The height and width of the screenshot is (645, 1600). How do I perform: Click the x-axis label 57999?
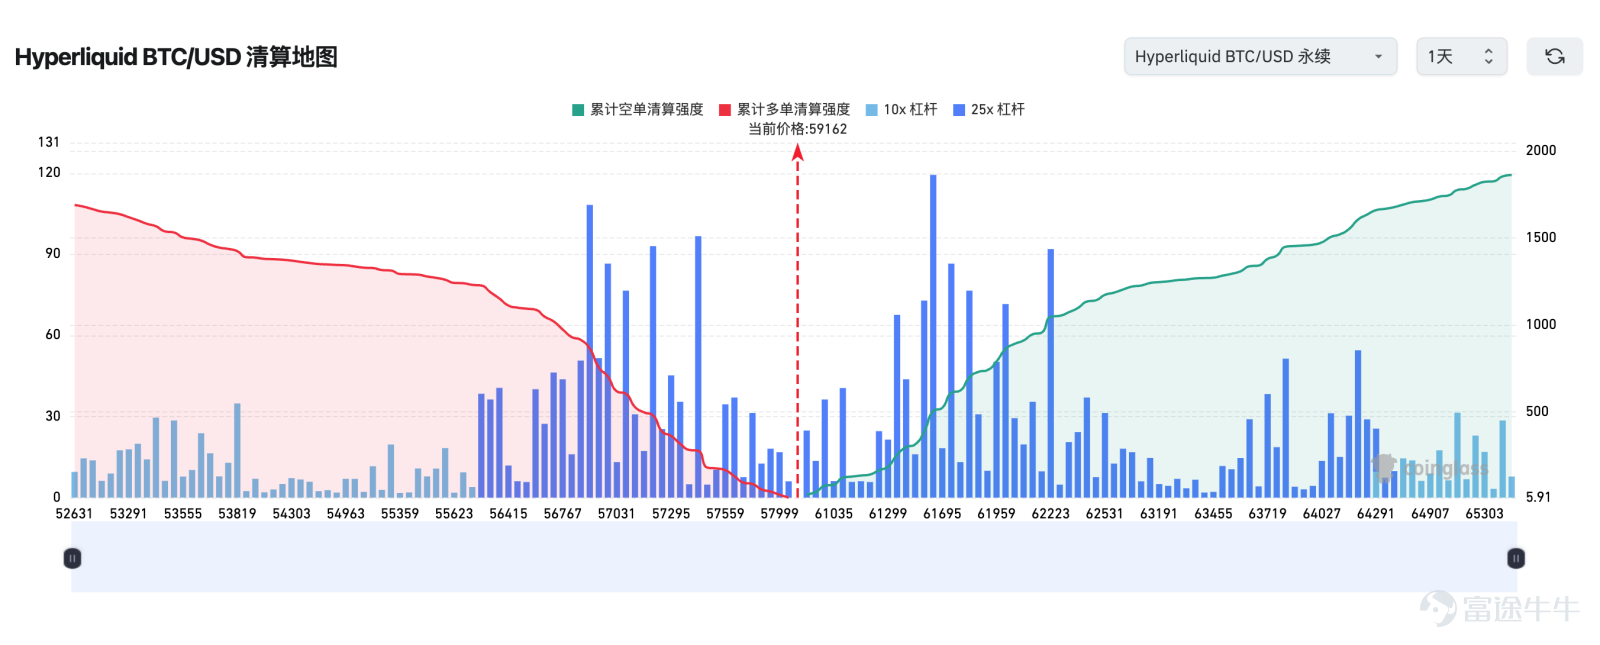[779, 513]
